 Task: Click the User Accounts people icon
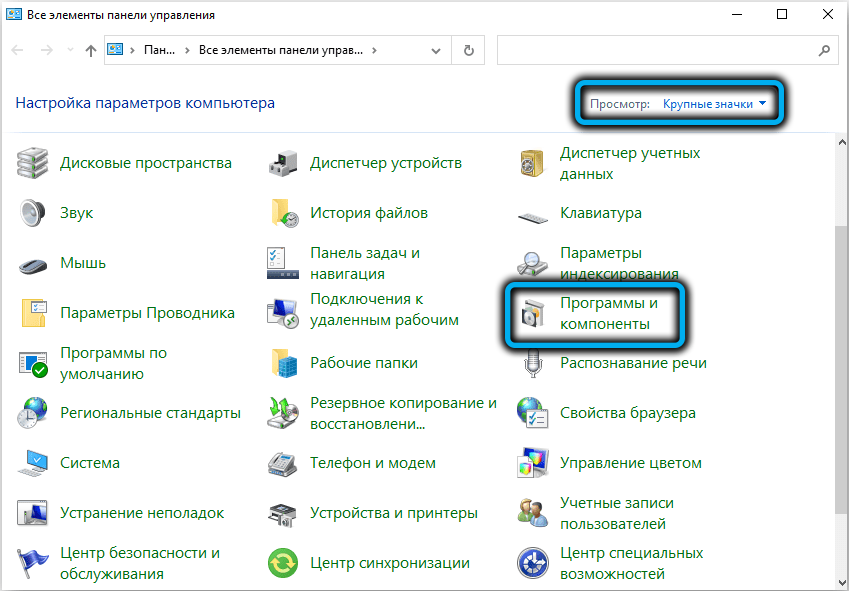(533, 513)
